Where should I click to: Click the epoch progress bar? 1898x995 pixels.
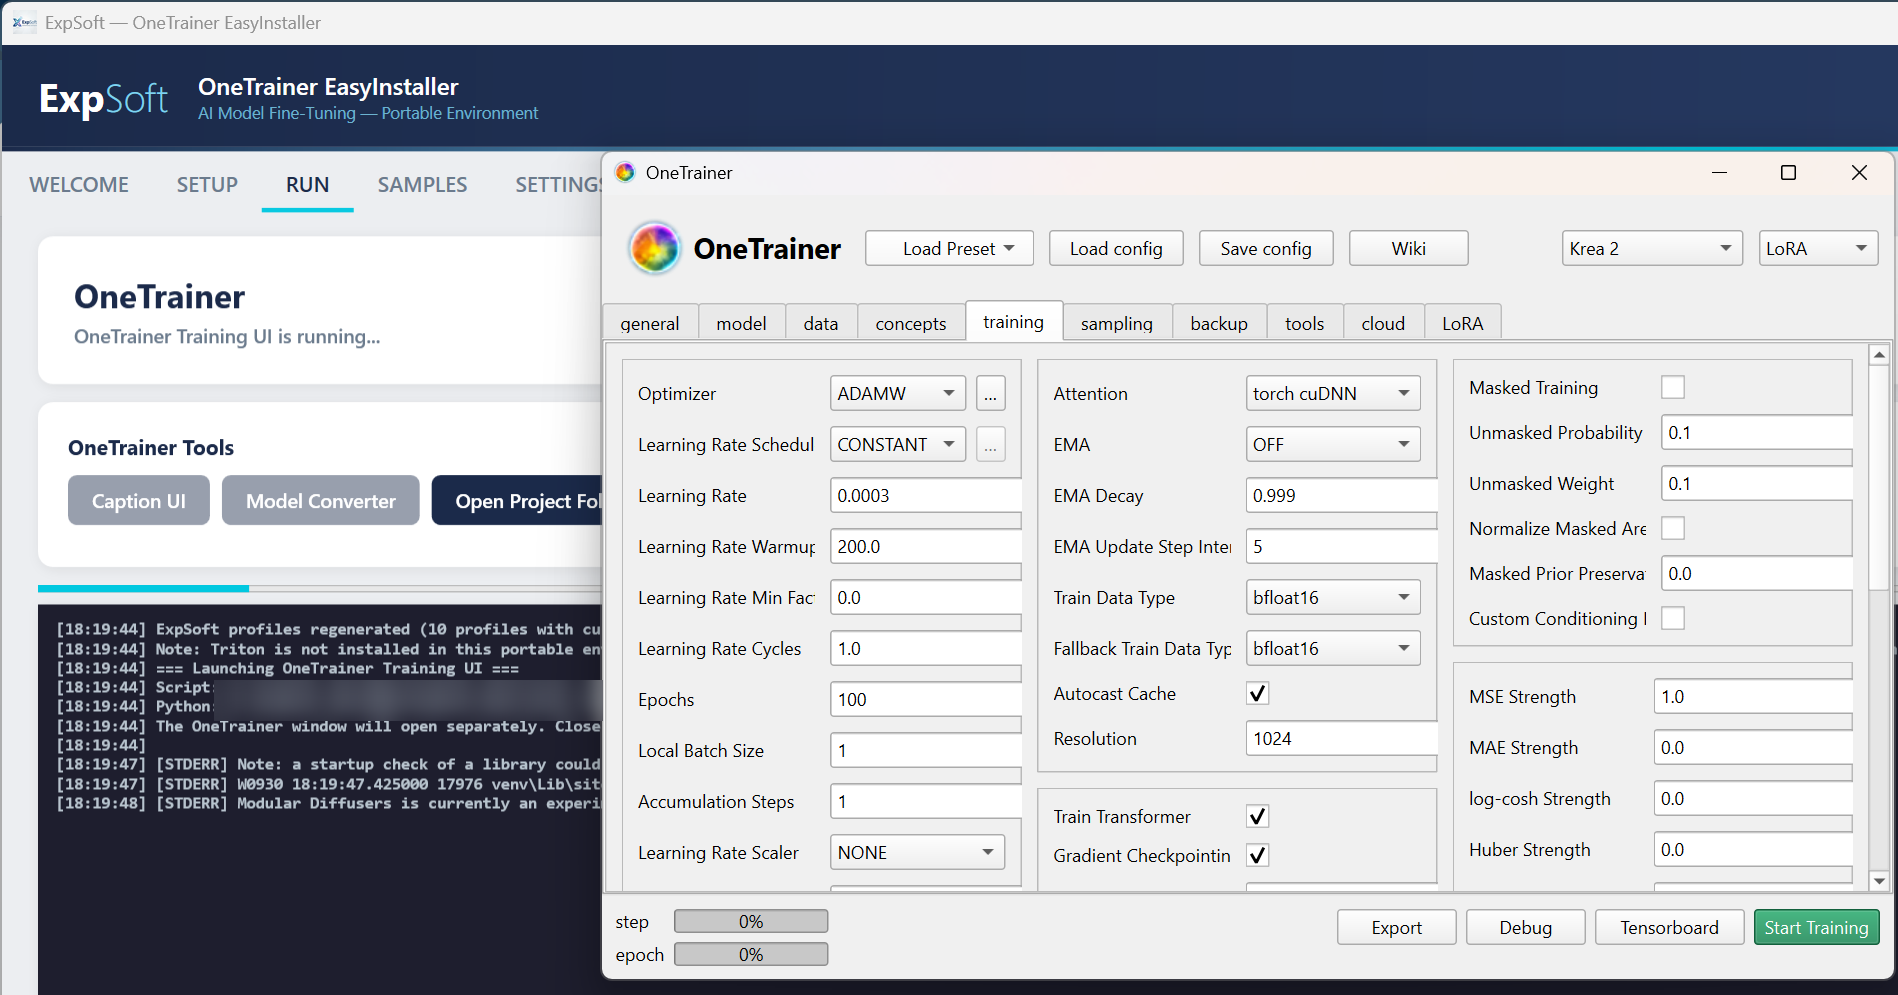[x=751, y=954]
